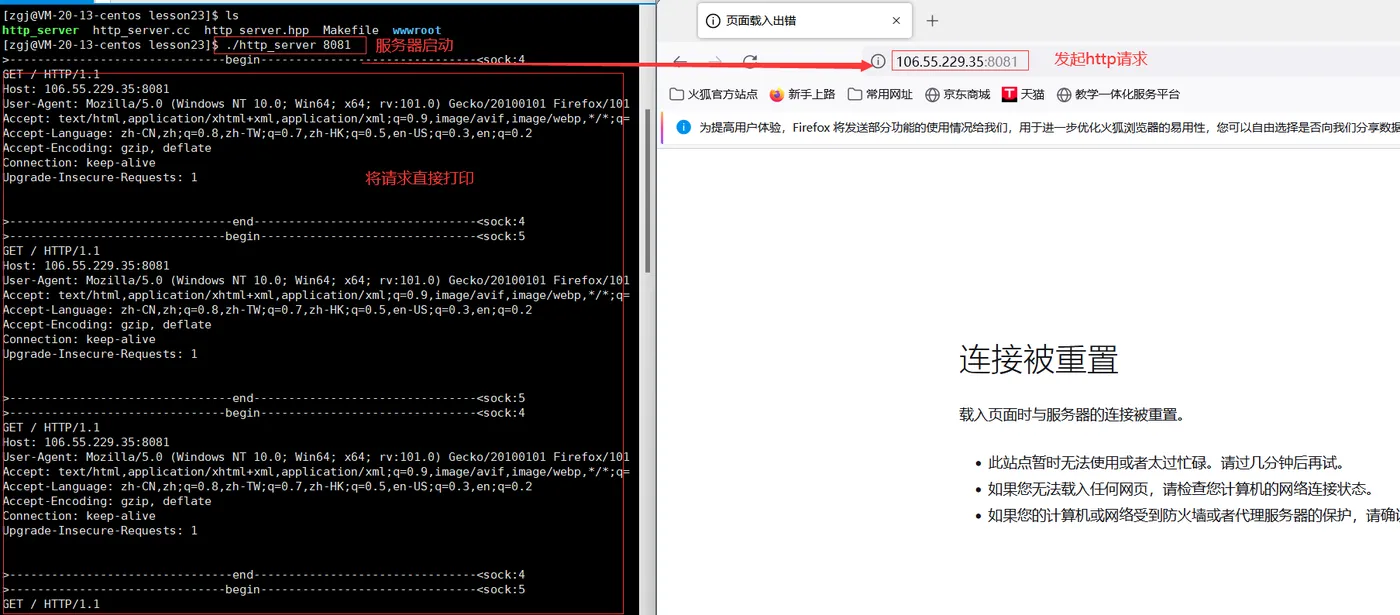1400x615 pixels.
Task: Click the ./http_server 8081 command in terminal
Action: tap(289, 45)
